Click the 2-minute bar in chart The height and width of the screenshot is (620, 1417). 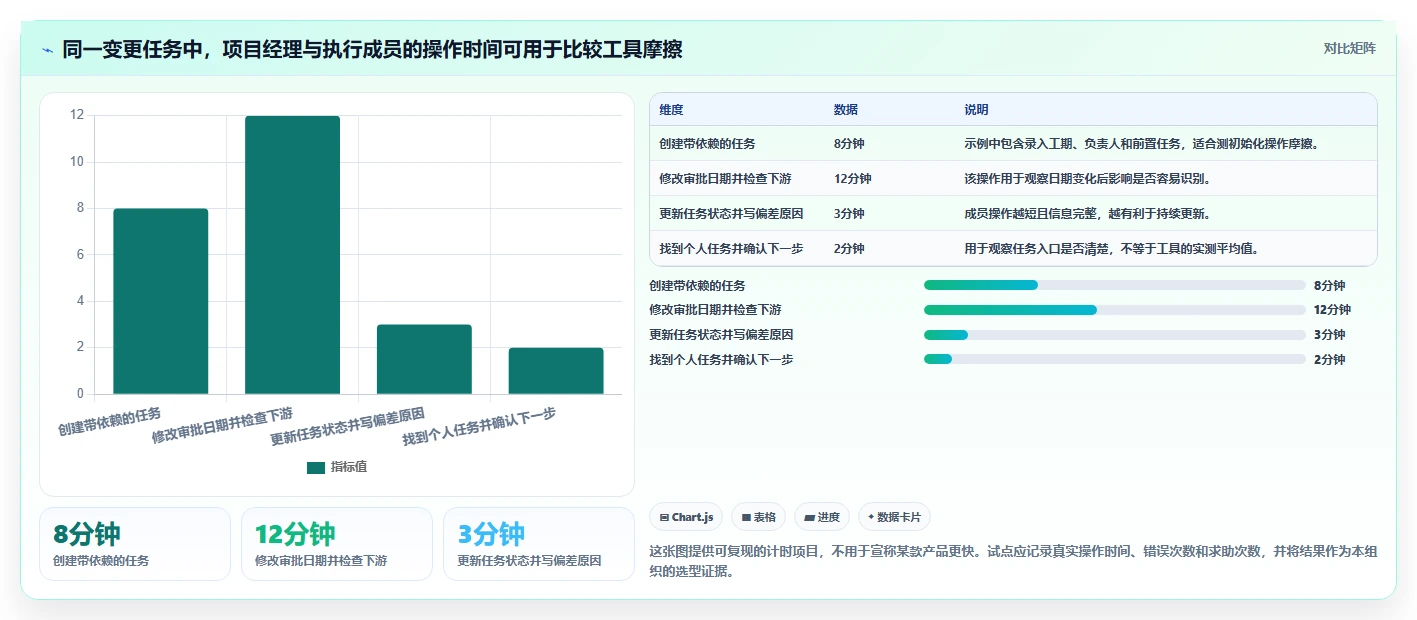556,371
